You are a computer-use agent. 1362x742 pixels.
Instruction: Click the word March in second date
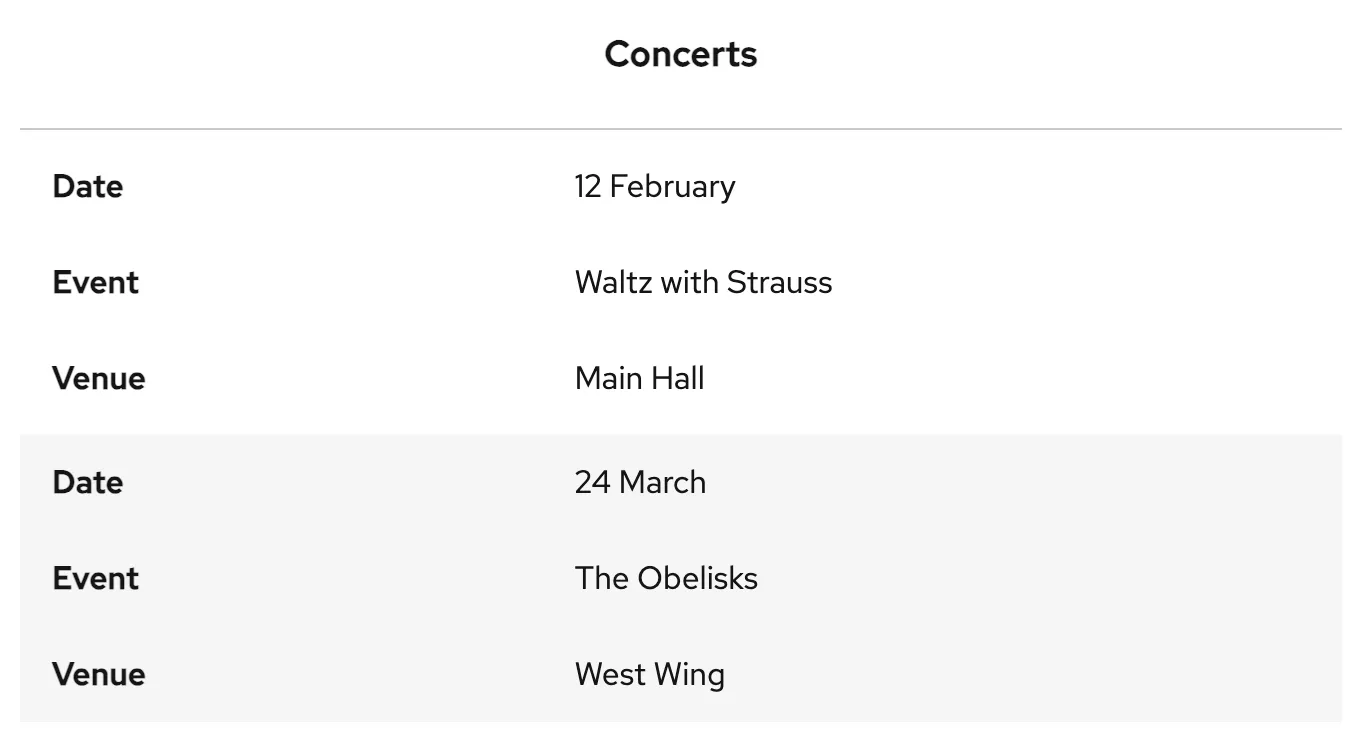pos(662,482)
